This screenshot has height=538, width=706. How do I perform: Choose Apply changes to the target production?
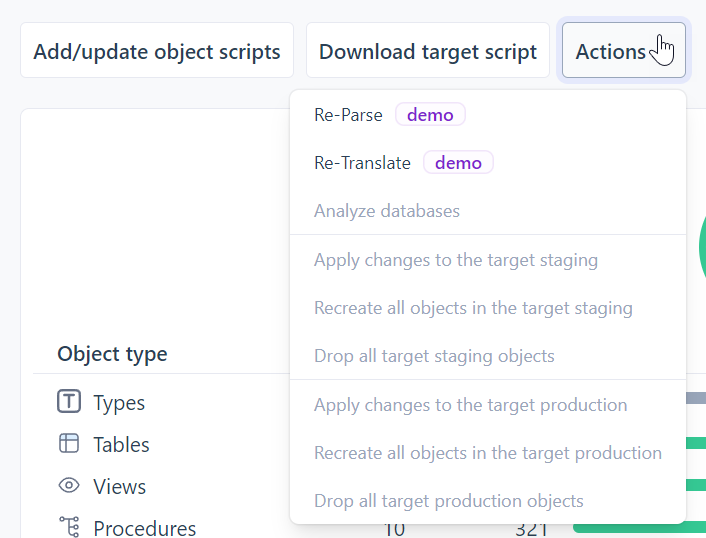(x=471, y=405)
